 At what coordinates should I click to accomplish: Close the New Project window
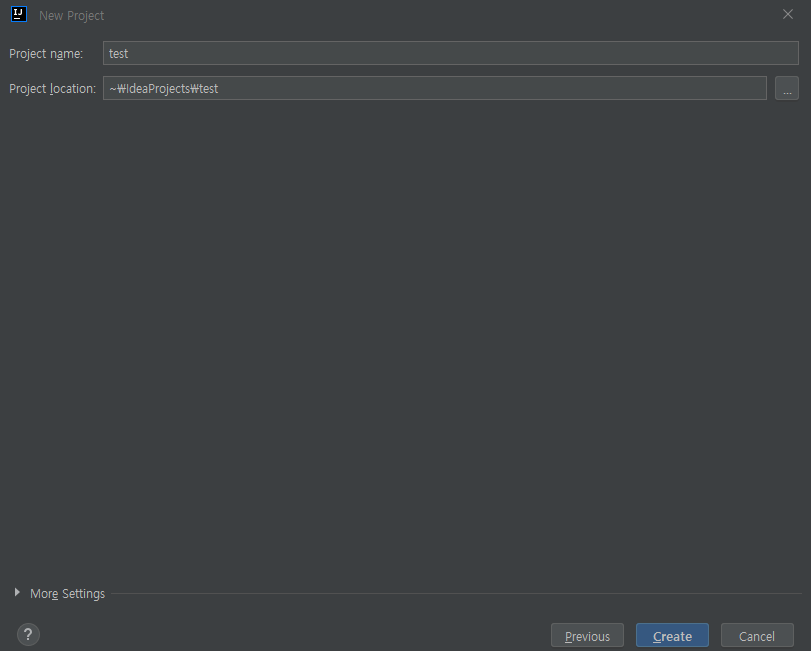[787, 14]
